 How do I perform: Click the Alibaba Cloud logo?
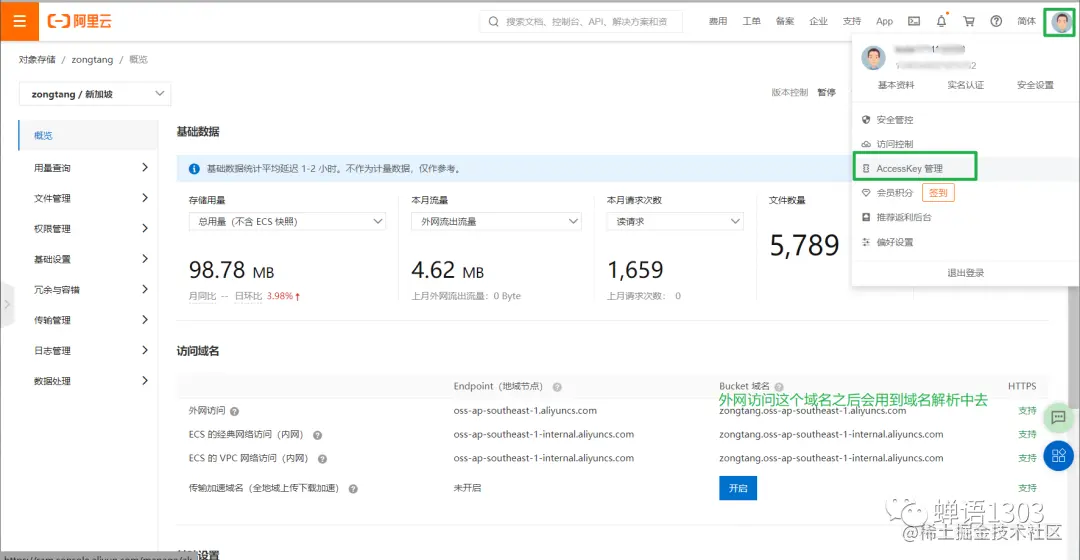coord(79,21)
